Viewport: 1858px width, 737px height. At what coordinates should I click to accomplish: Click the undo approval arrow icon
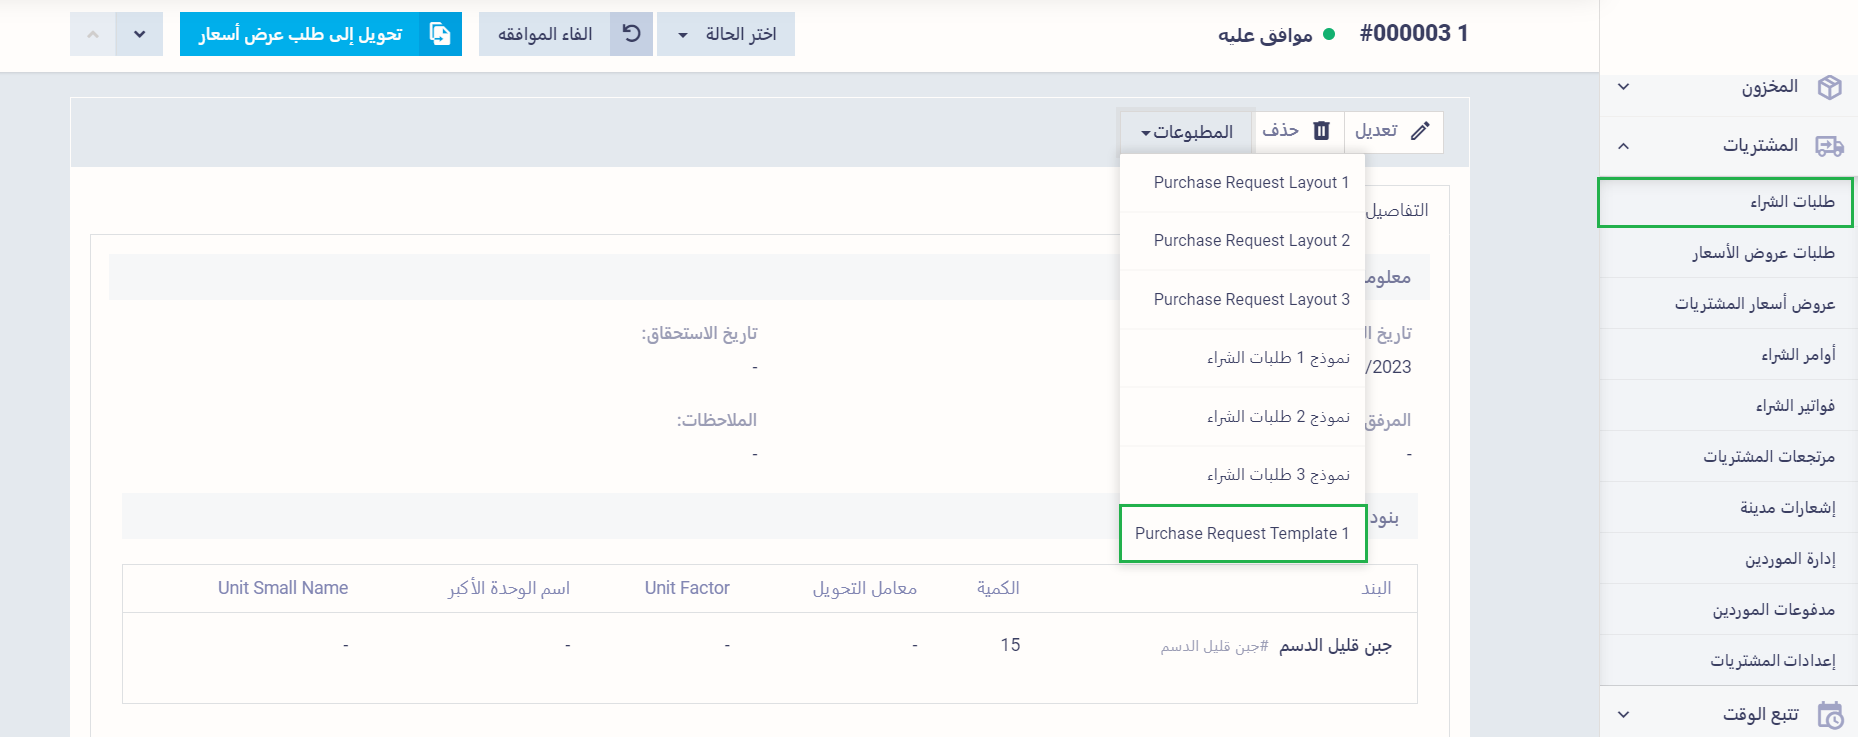click(x=631, y=34)
